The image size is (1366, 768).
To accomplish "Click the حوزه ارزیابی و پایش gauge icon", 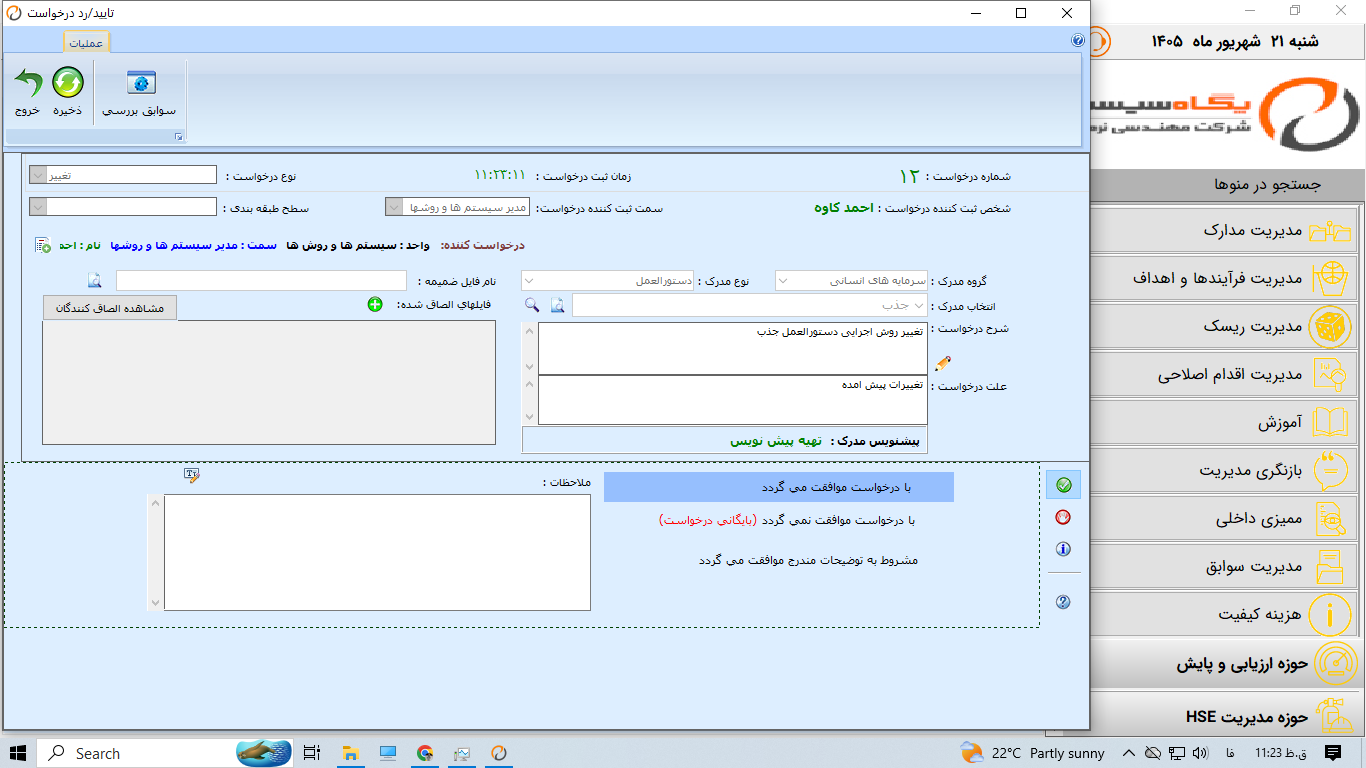I will (x=1335, y=664).
